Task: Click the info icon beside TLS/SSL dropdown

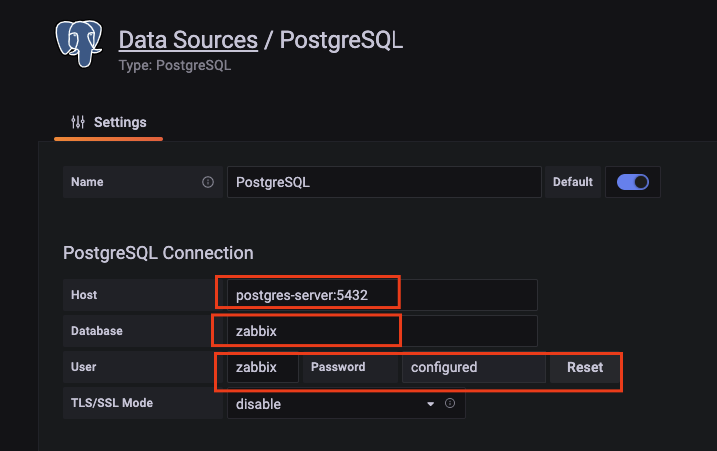Action: [450, 404]
